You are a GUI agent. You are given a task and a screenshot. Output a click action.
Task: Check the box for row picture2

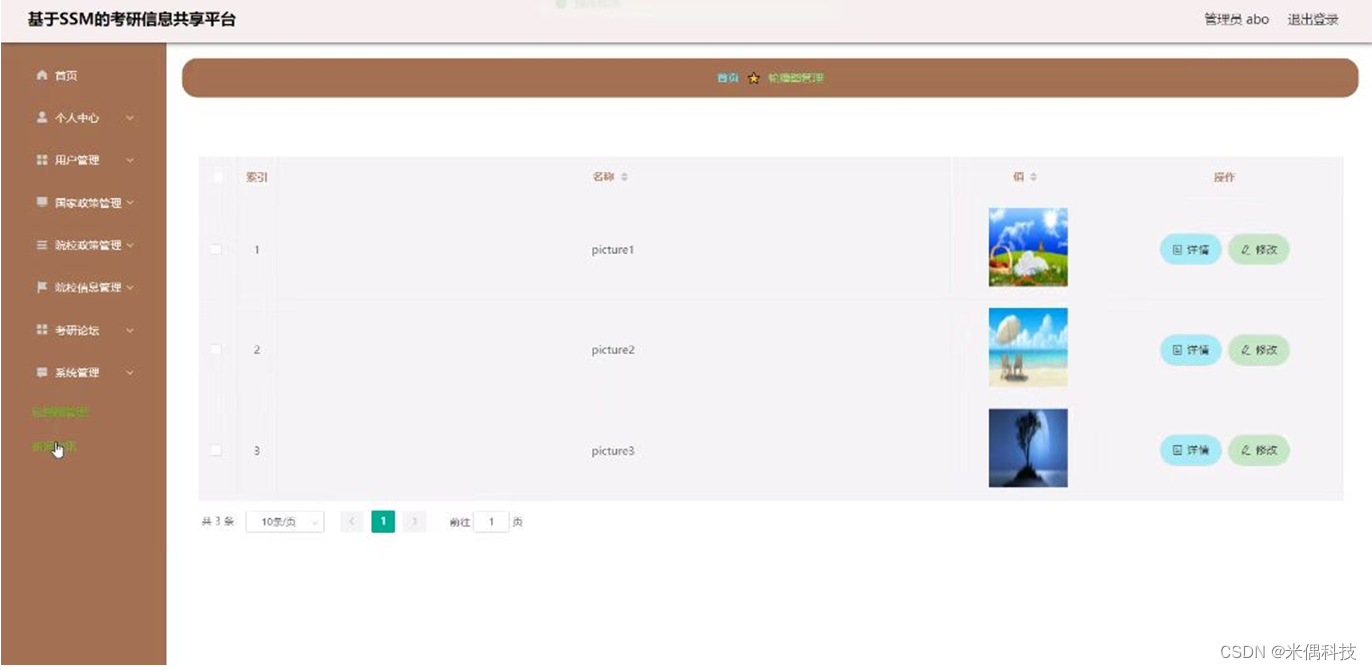(x=216, y=349)
